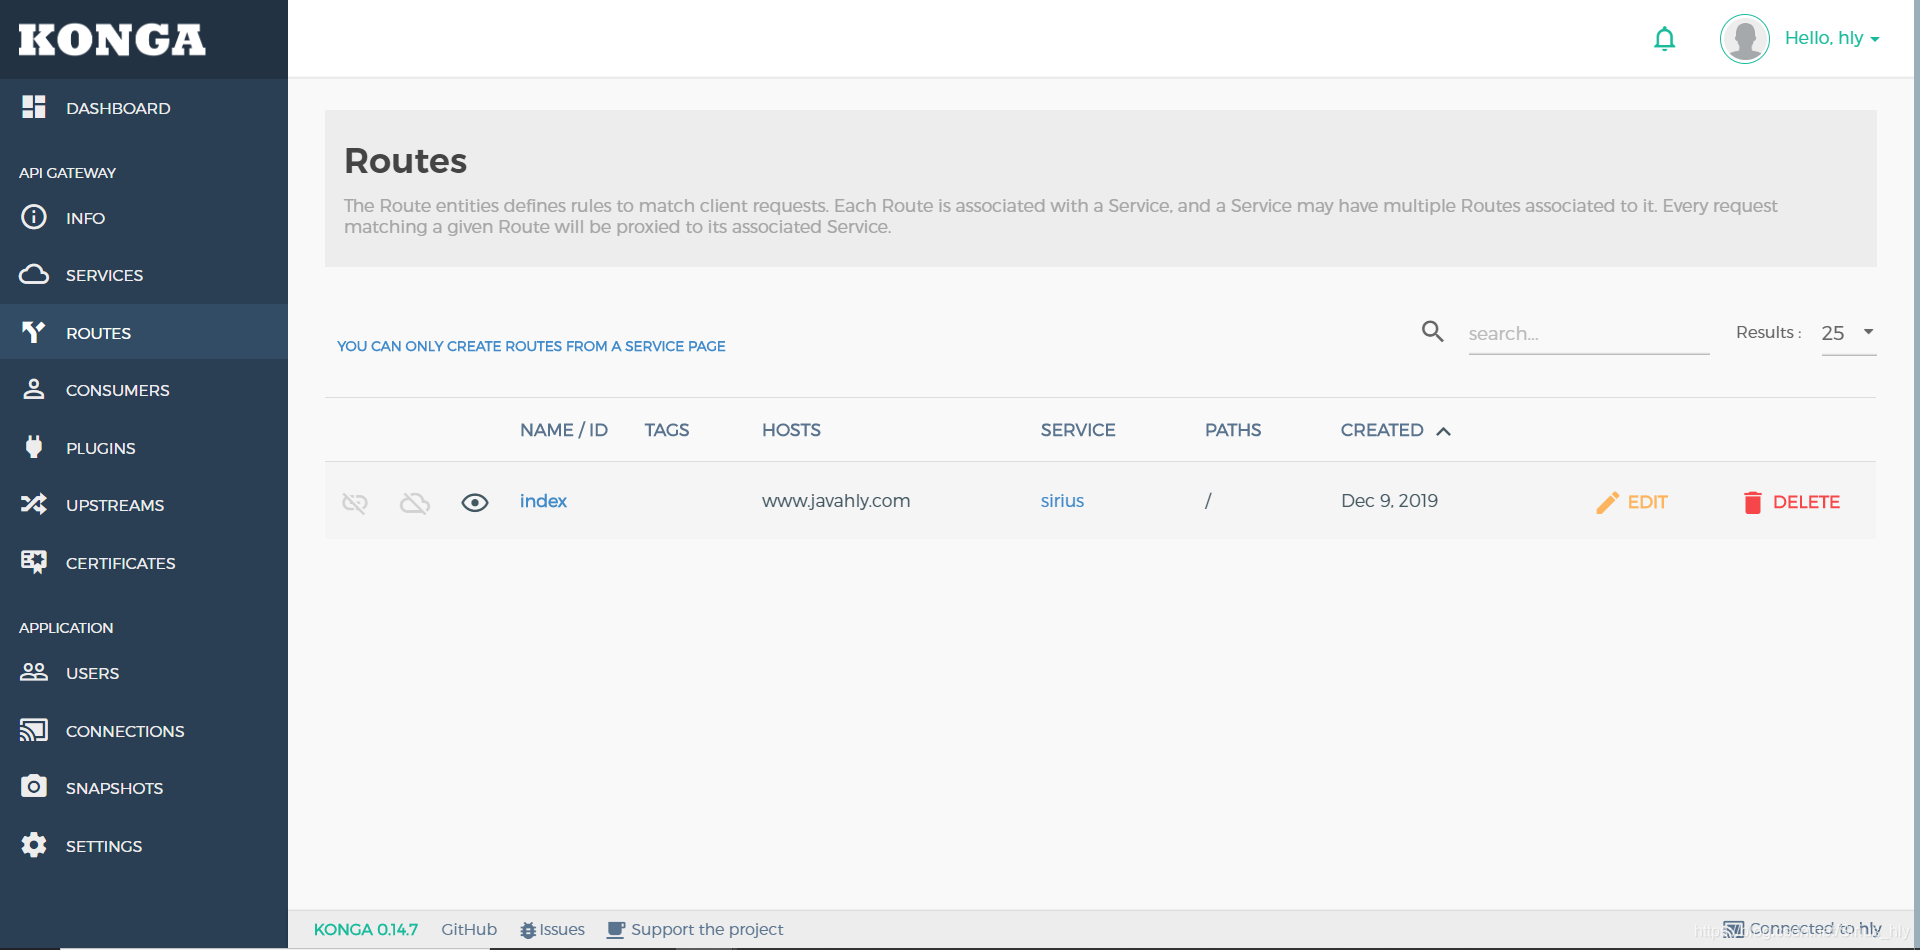This screenshot has width=1920, height=950.
Task: Open Support the project link
Action: [x=695, y=930]
